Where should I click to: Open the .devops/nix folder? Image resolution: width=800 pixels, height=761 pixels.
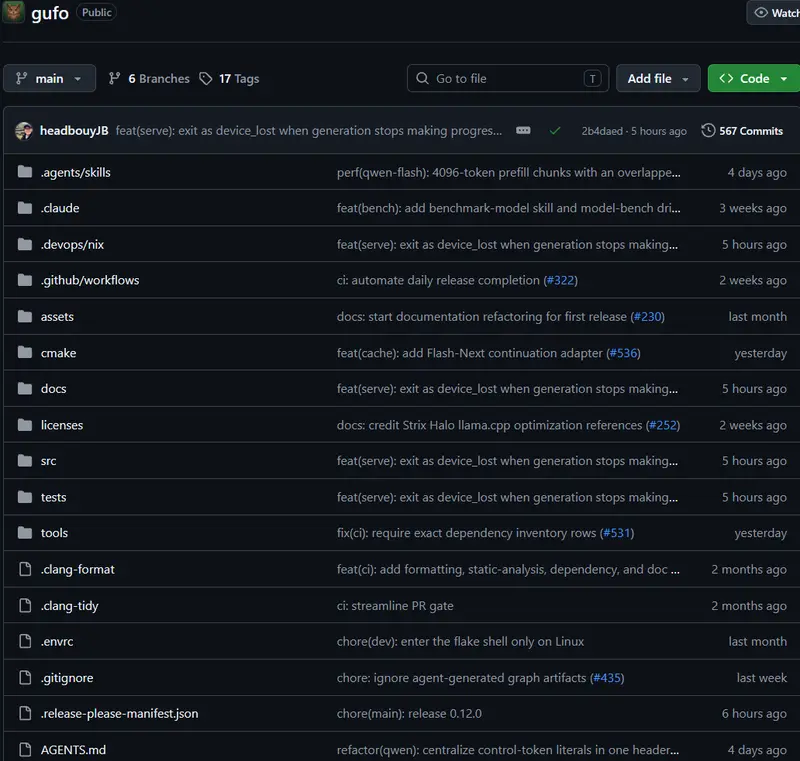[x=72, y=244]
